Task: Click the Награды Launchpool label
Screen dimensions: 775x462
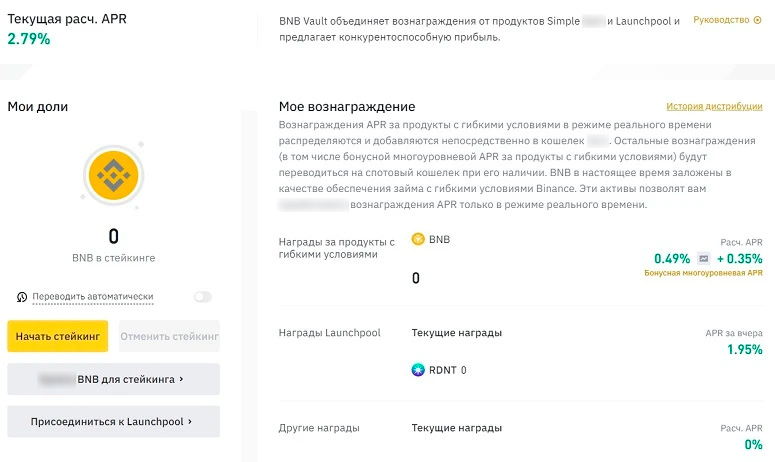Action: 330,333
